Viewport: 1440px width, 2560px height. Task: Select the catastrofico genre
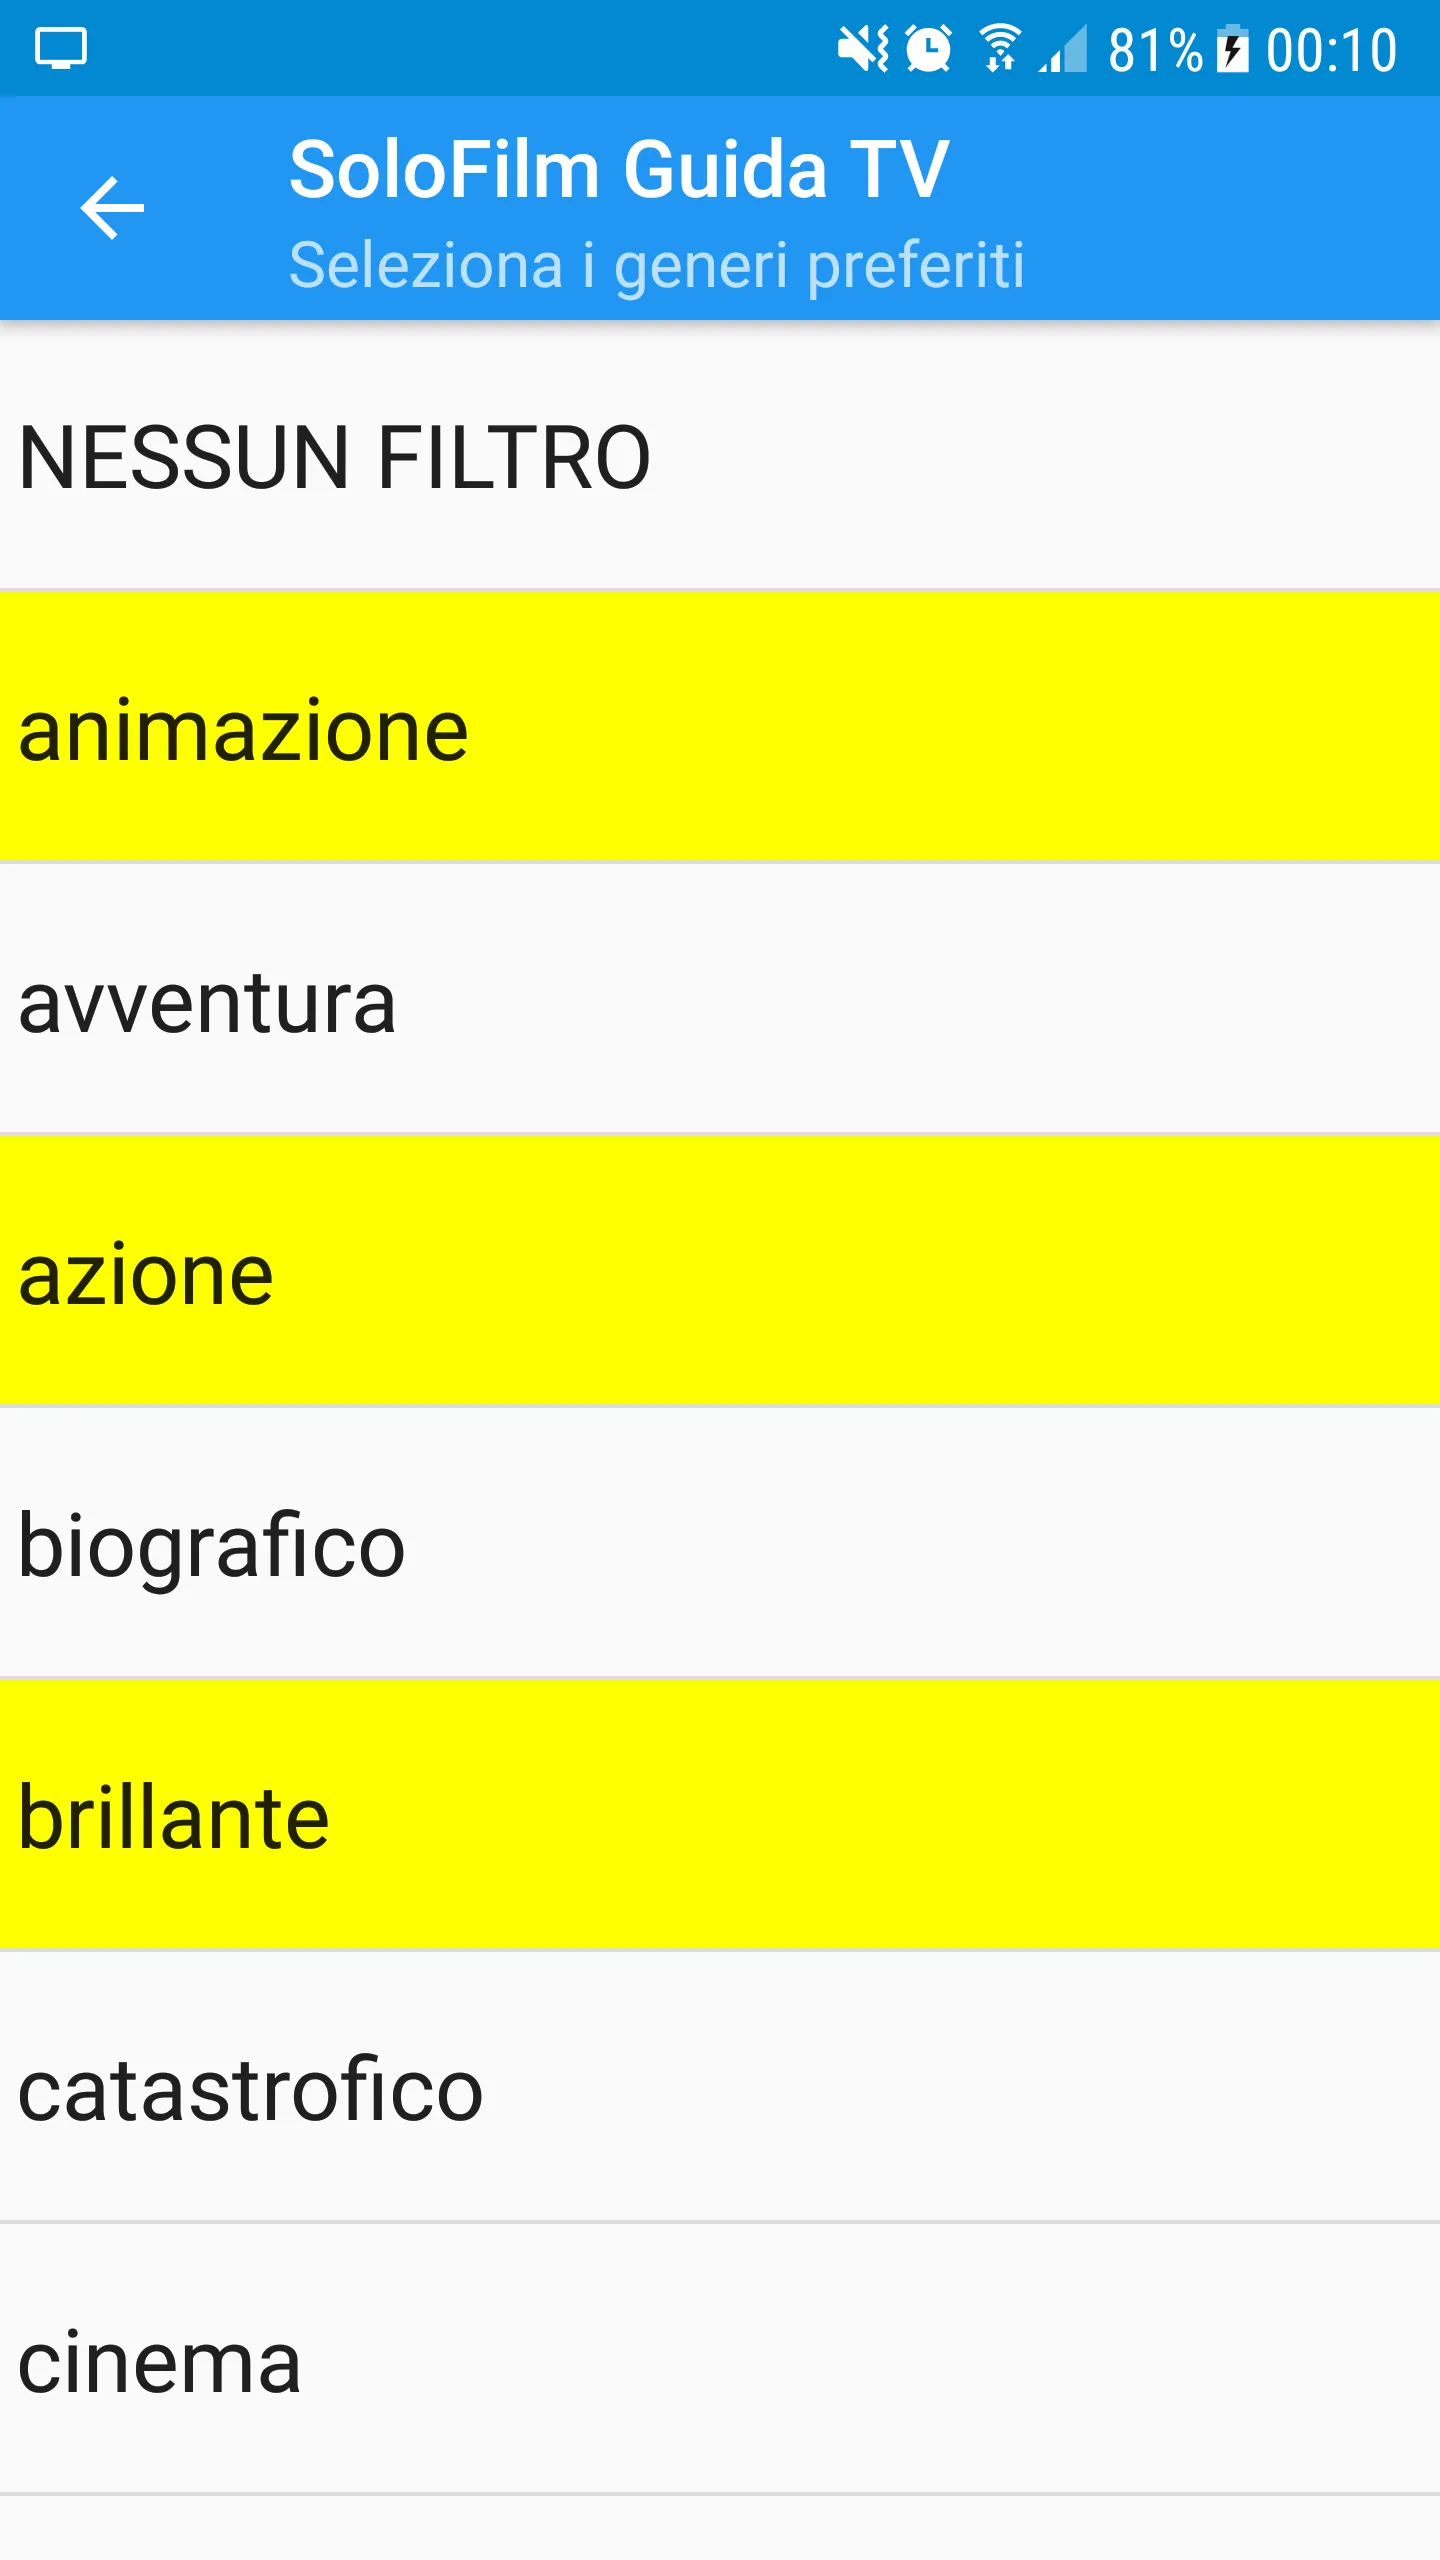[720, 2087]
